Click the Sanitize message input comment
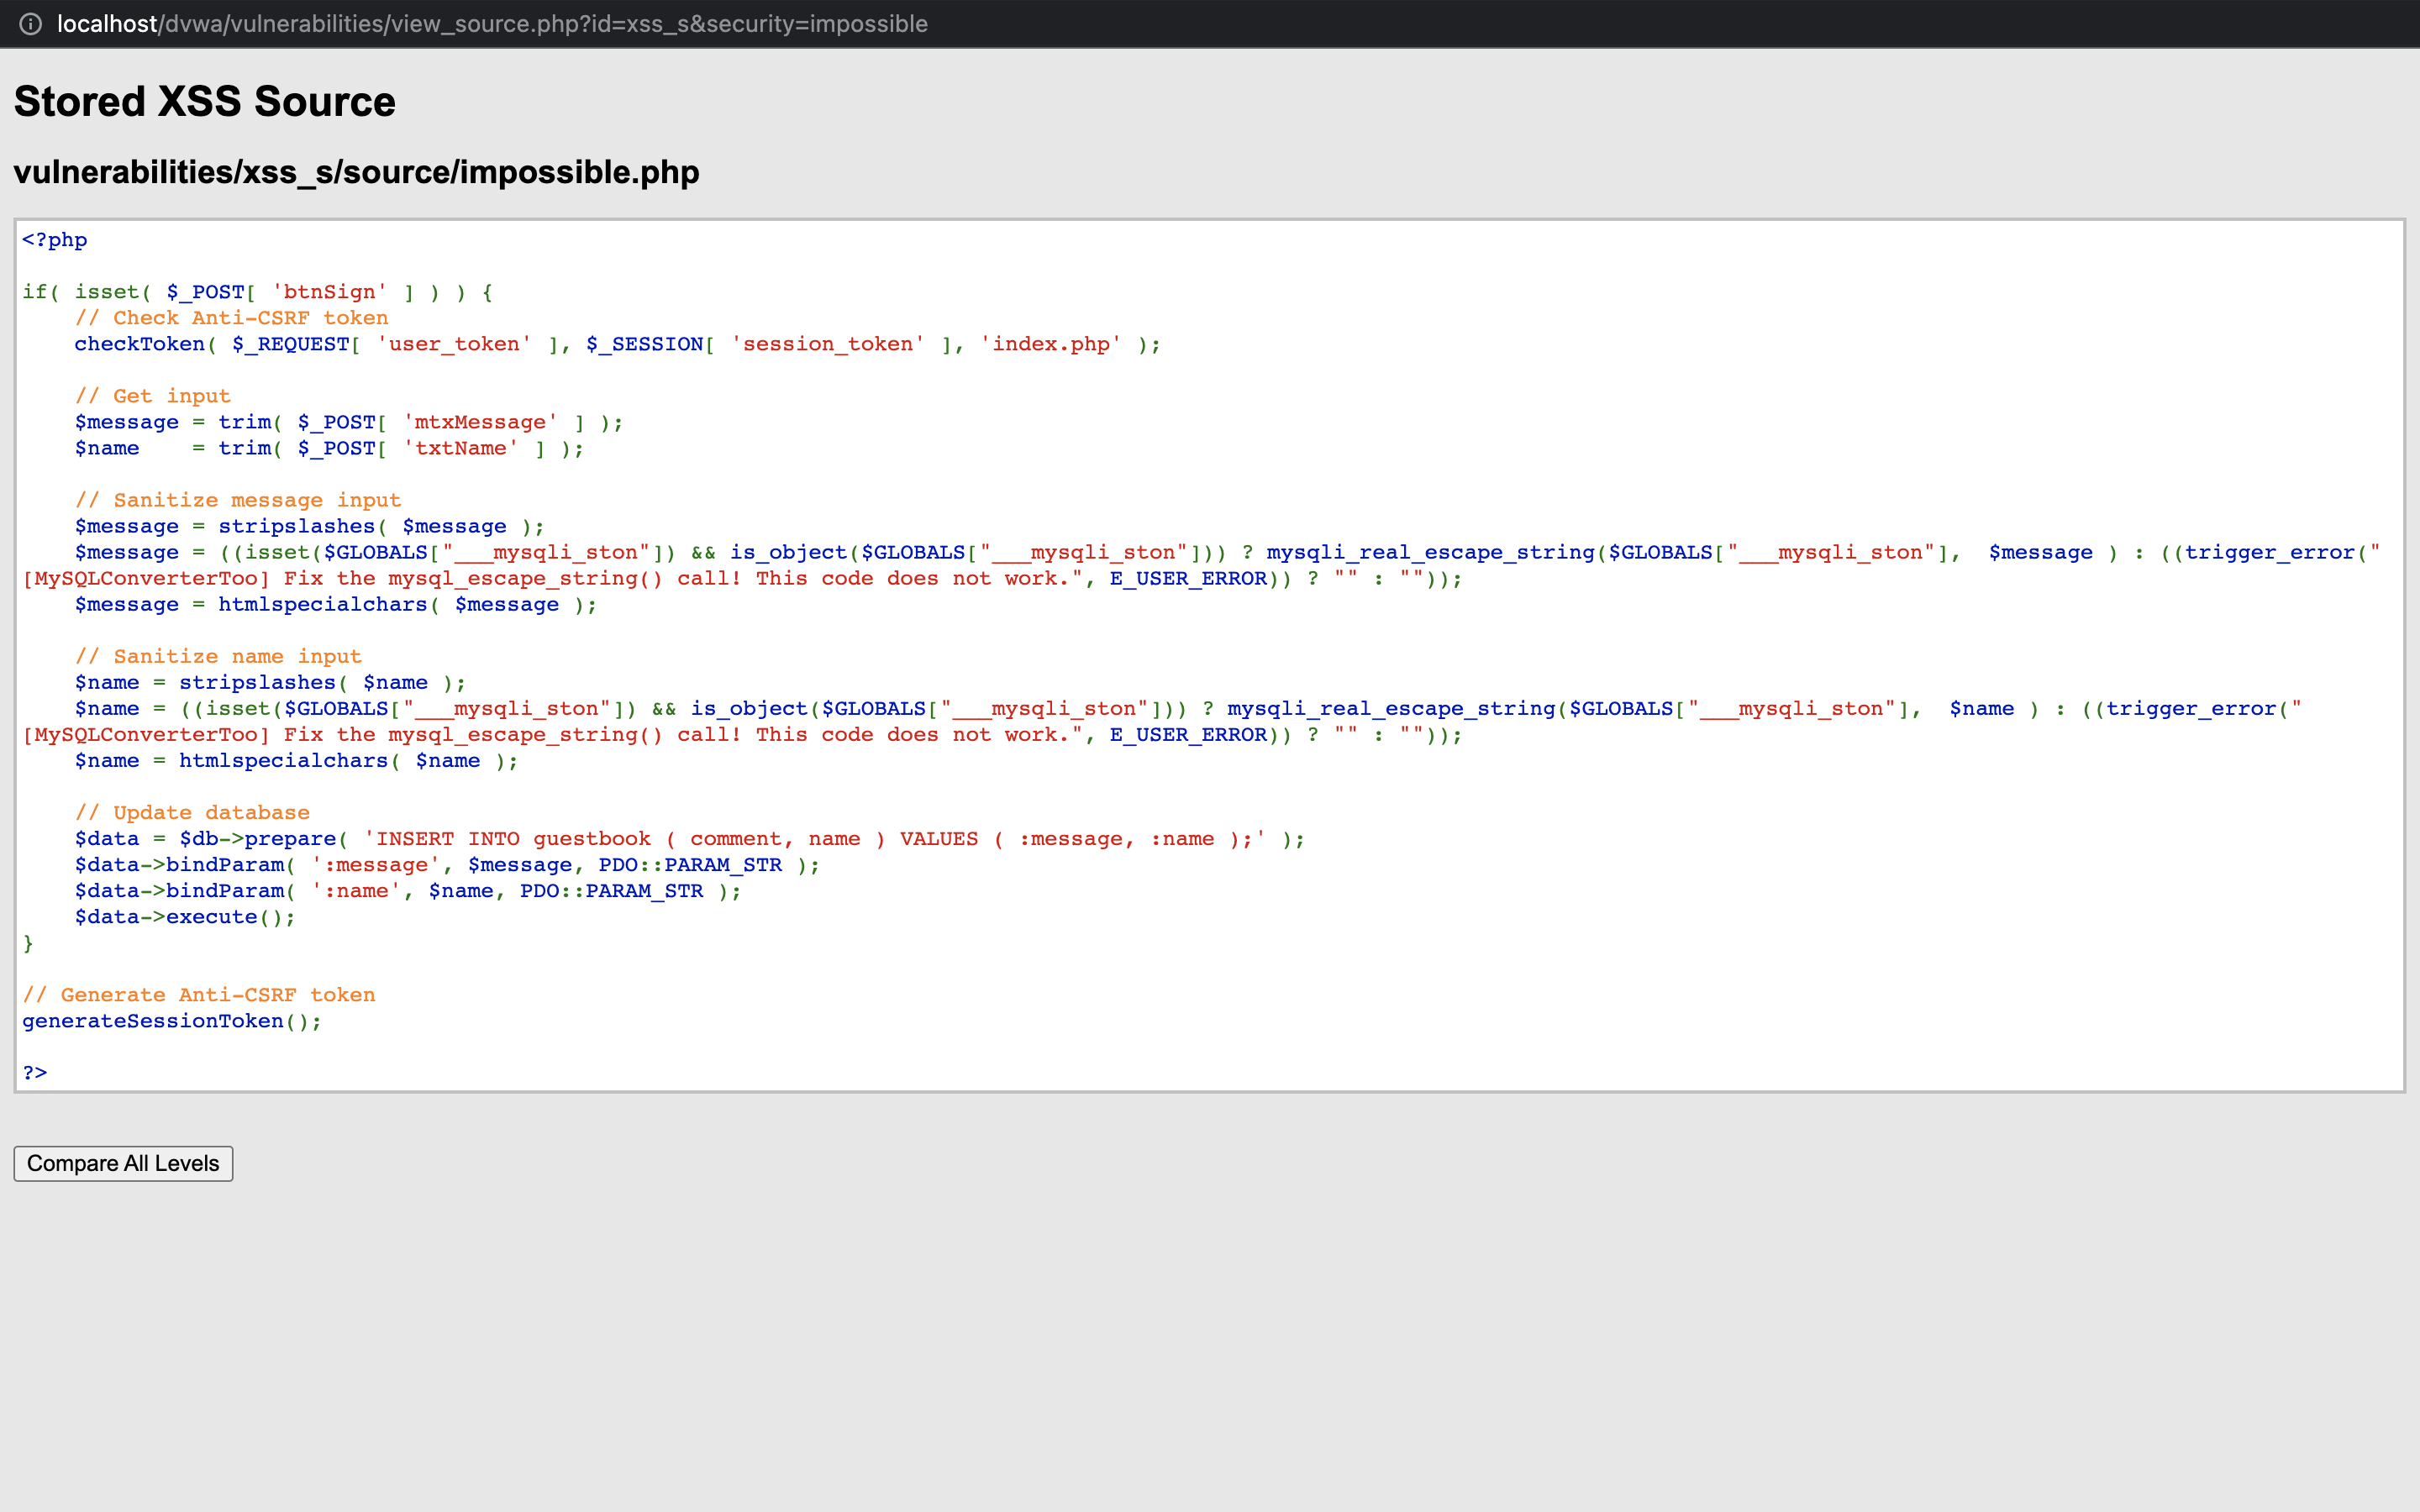This screenshot has width=2420, height=1512. pyautogui.click(x=237, y=500)
